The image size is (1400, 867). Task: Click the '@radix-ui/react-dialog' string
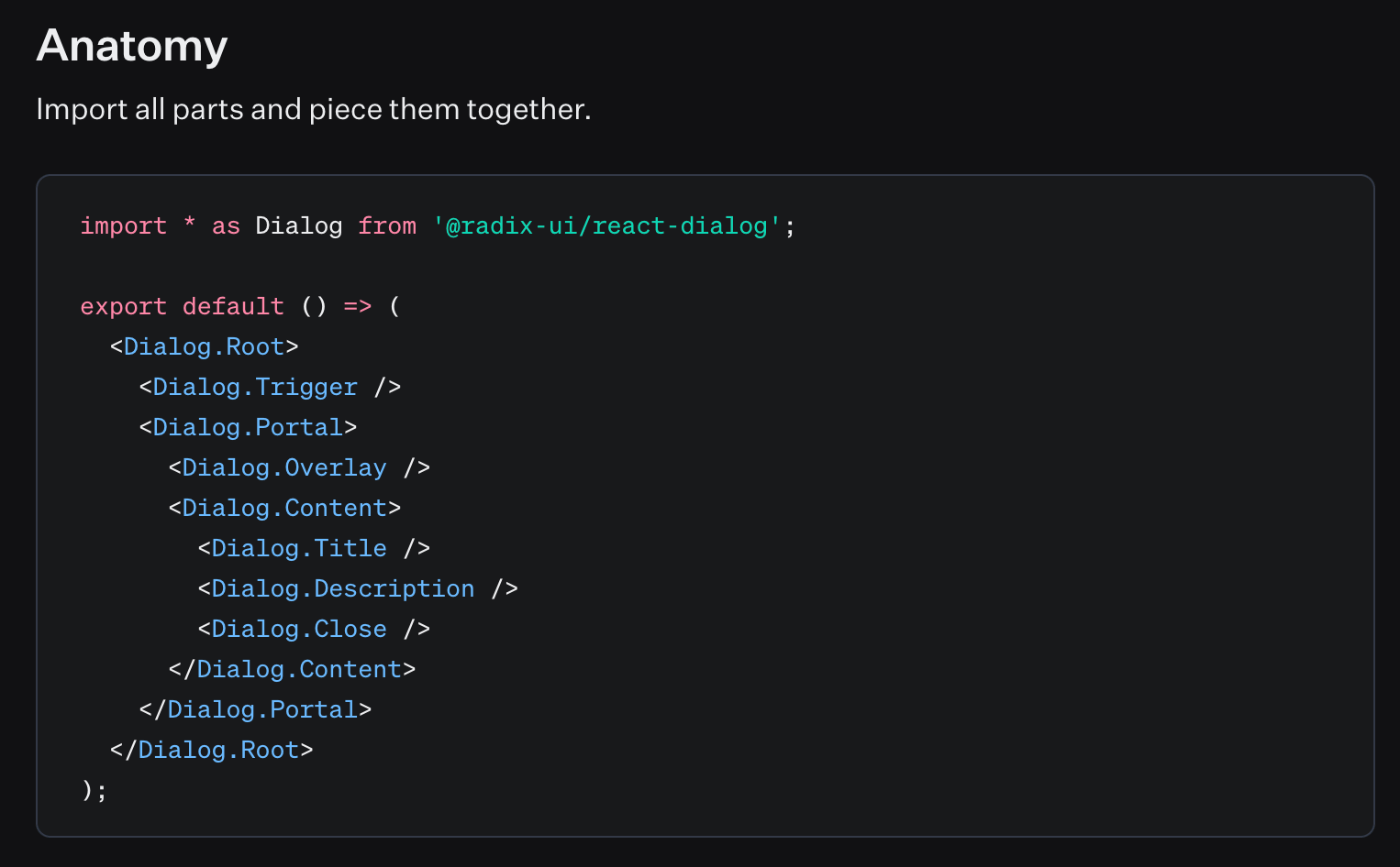607,226
